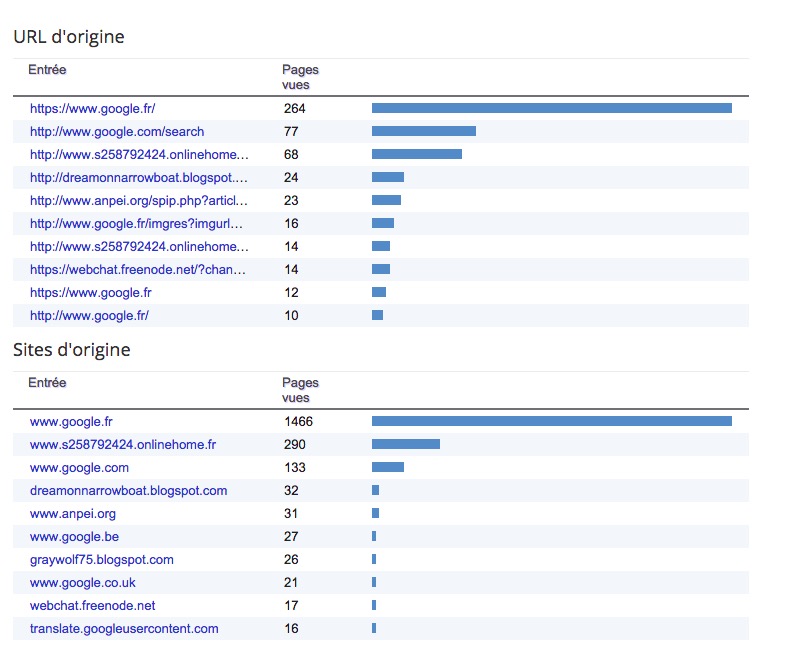Select the page view count 264
Screen dimensions: 812x650
pyautogui.click(x=295, y=109)
